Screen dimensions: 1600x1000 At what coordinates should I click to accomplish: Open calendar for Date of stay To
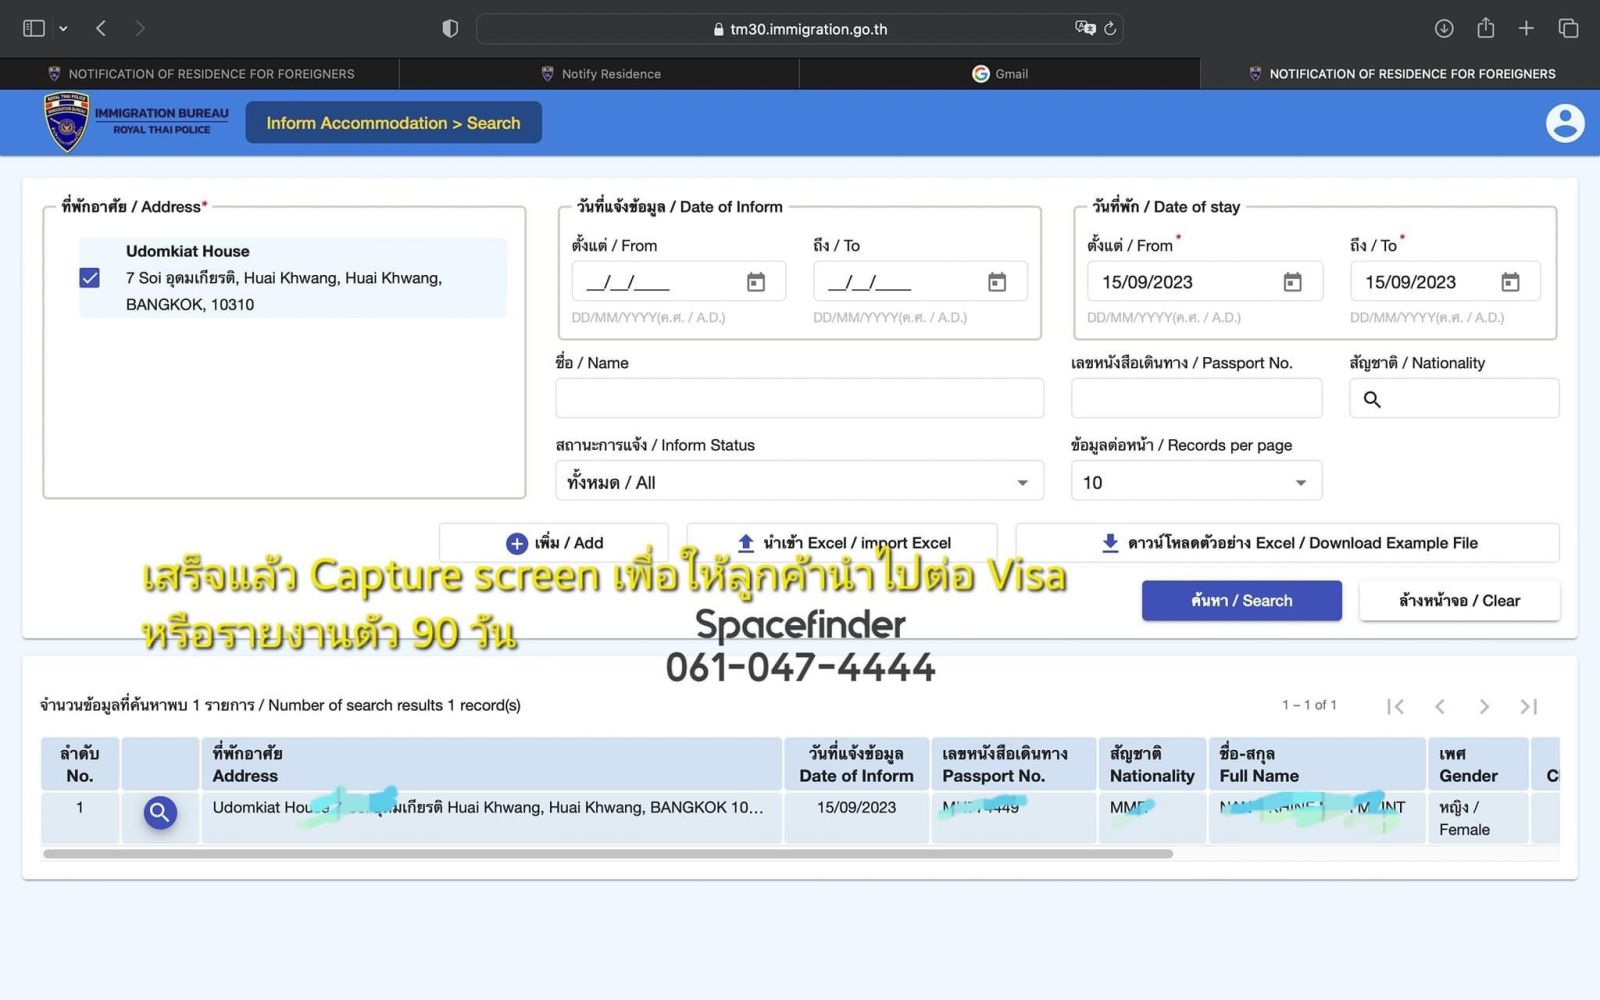point(1510,283)
